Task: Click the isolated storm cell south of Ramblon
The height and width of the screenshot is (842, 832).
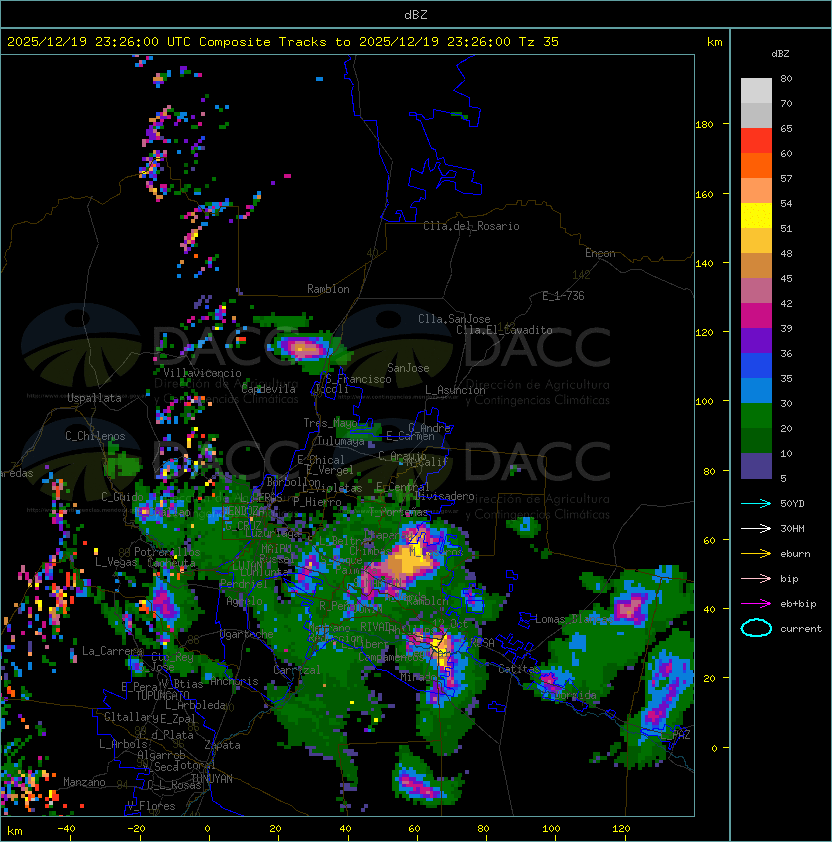Action: pos(304,347)
